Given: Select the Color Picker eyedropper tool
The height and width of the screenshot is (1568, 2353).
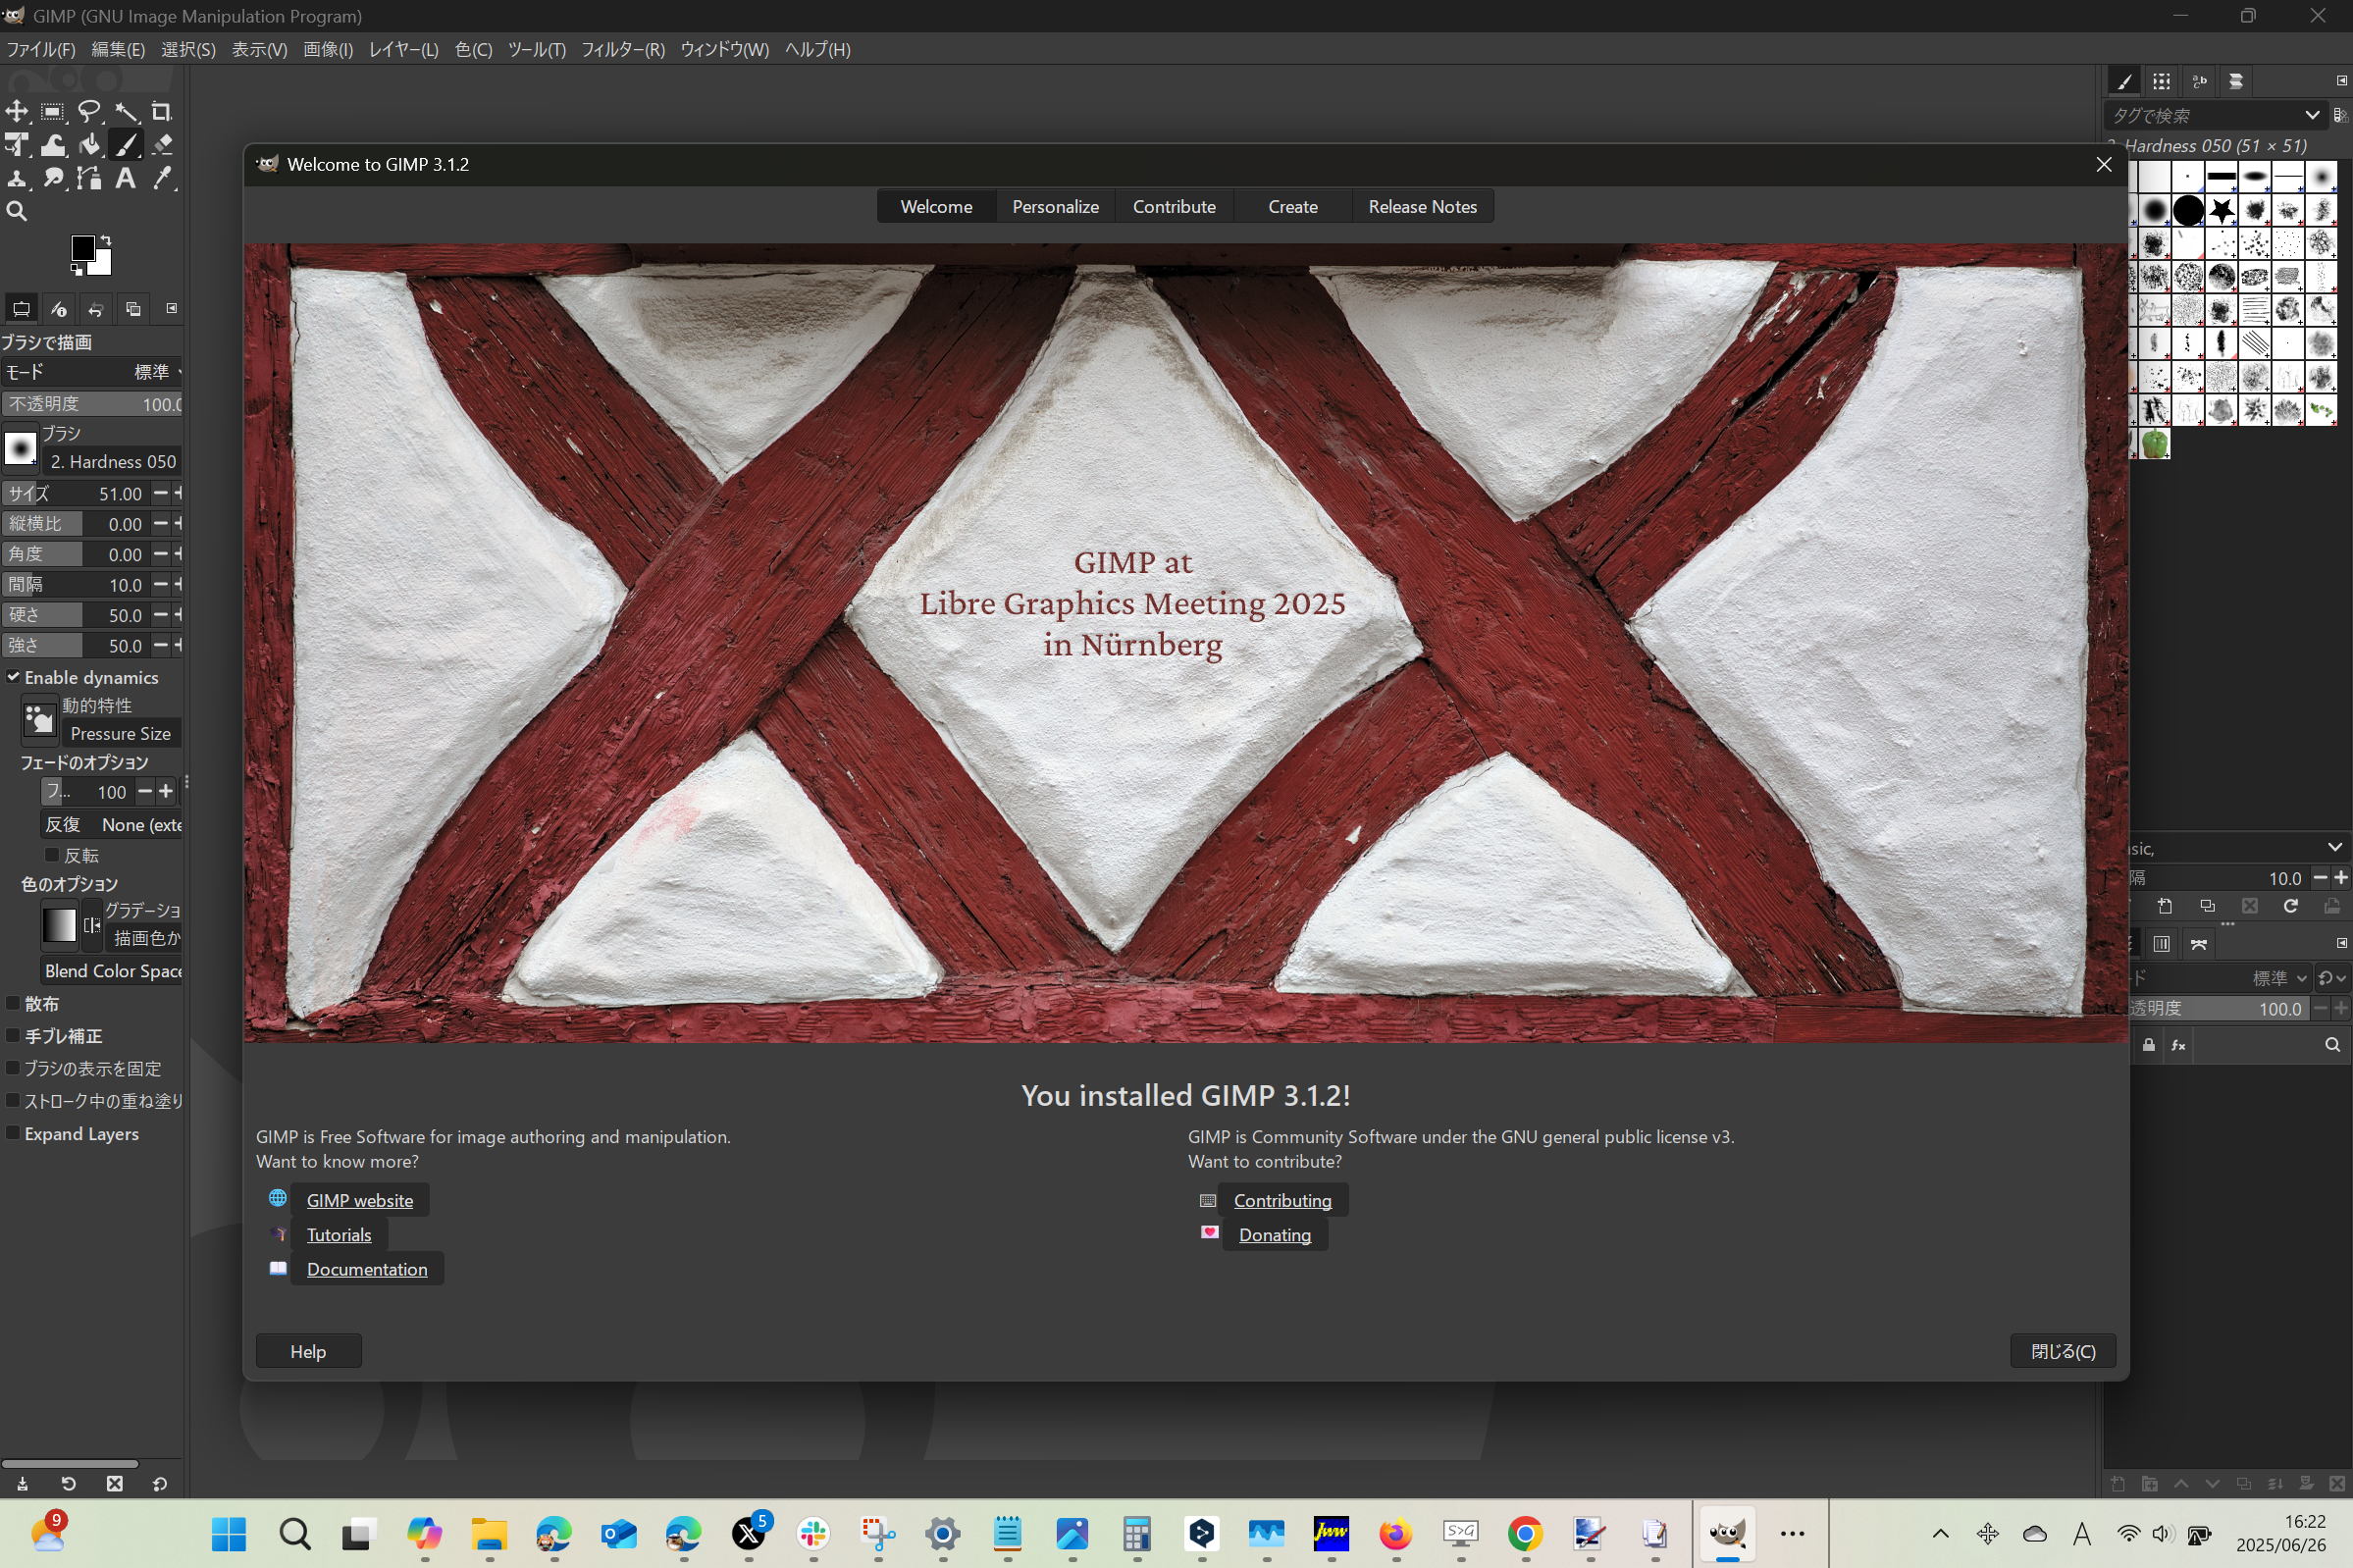Looking at the screenshot, I should pyautogui.click(x=162, y=178).
